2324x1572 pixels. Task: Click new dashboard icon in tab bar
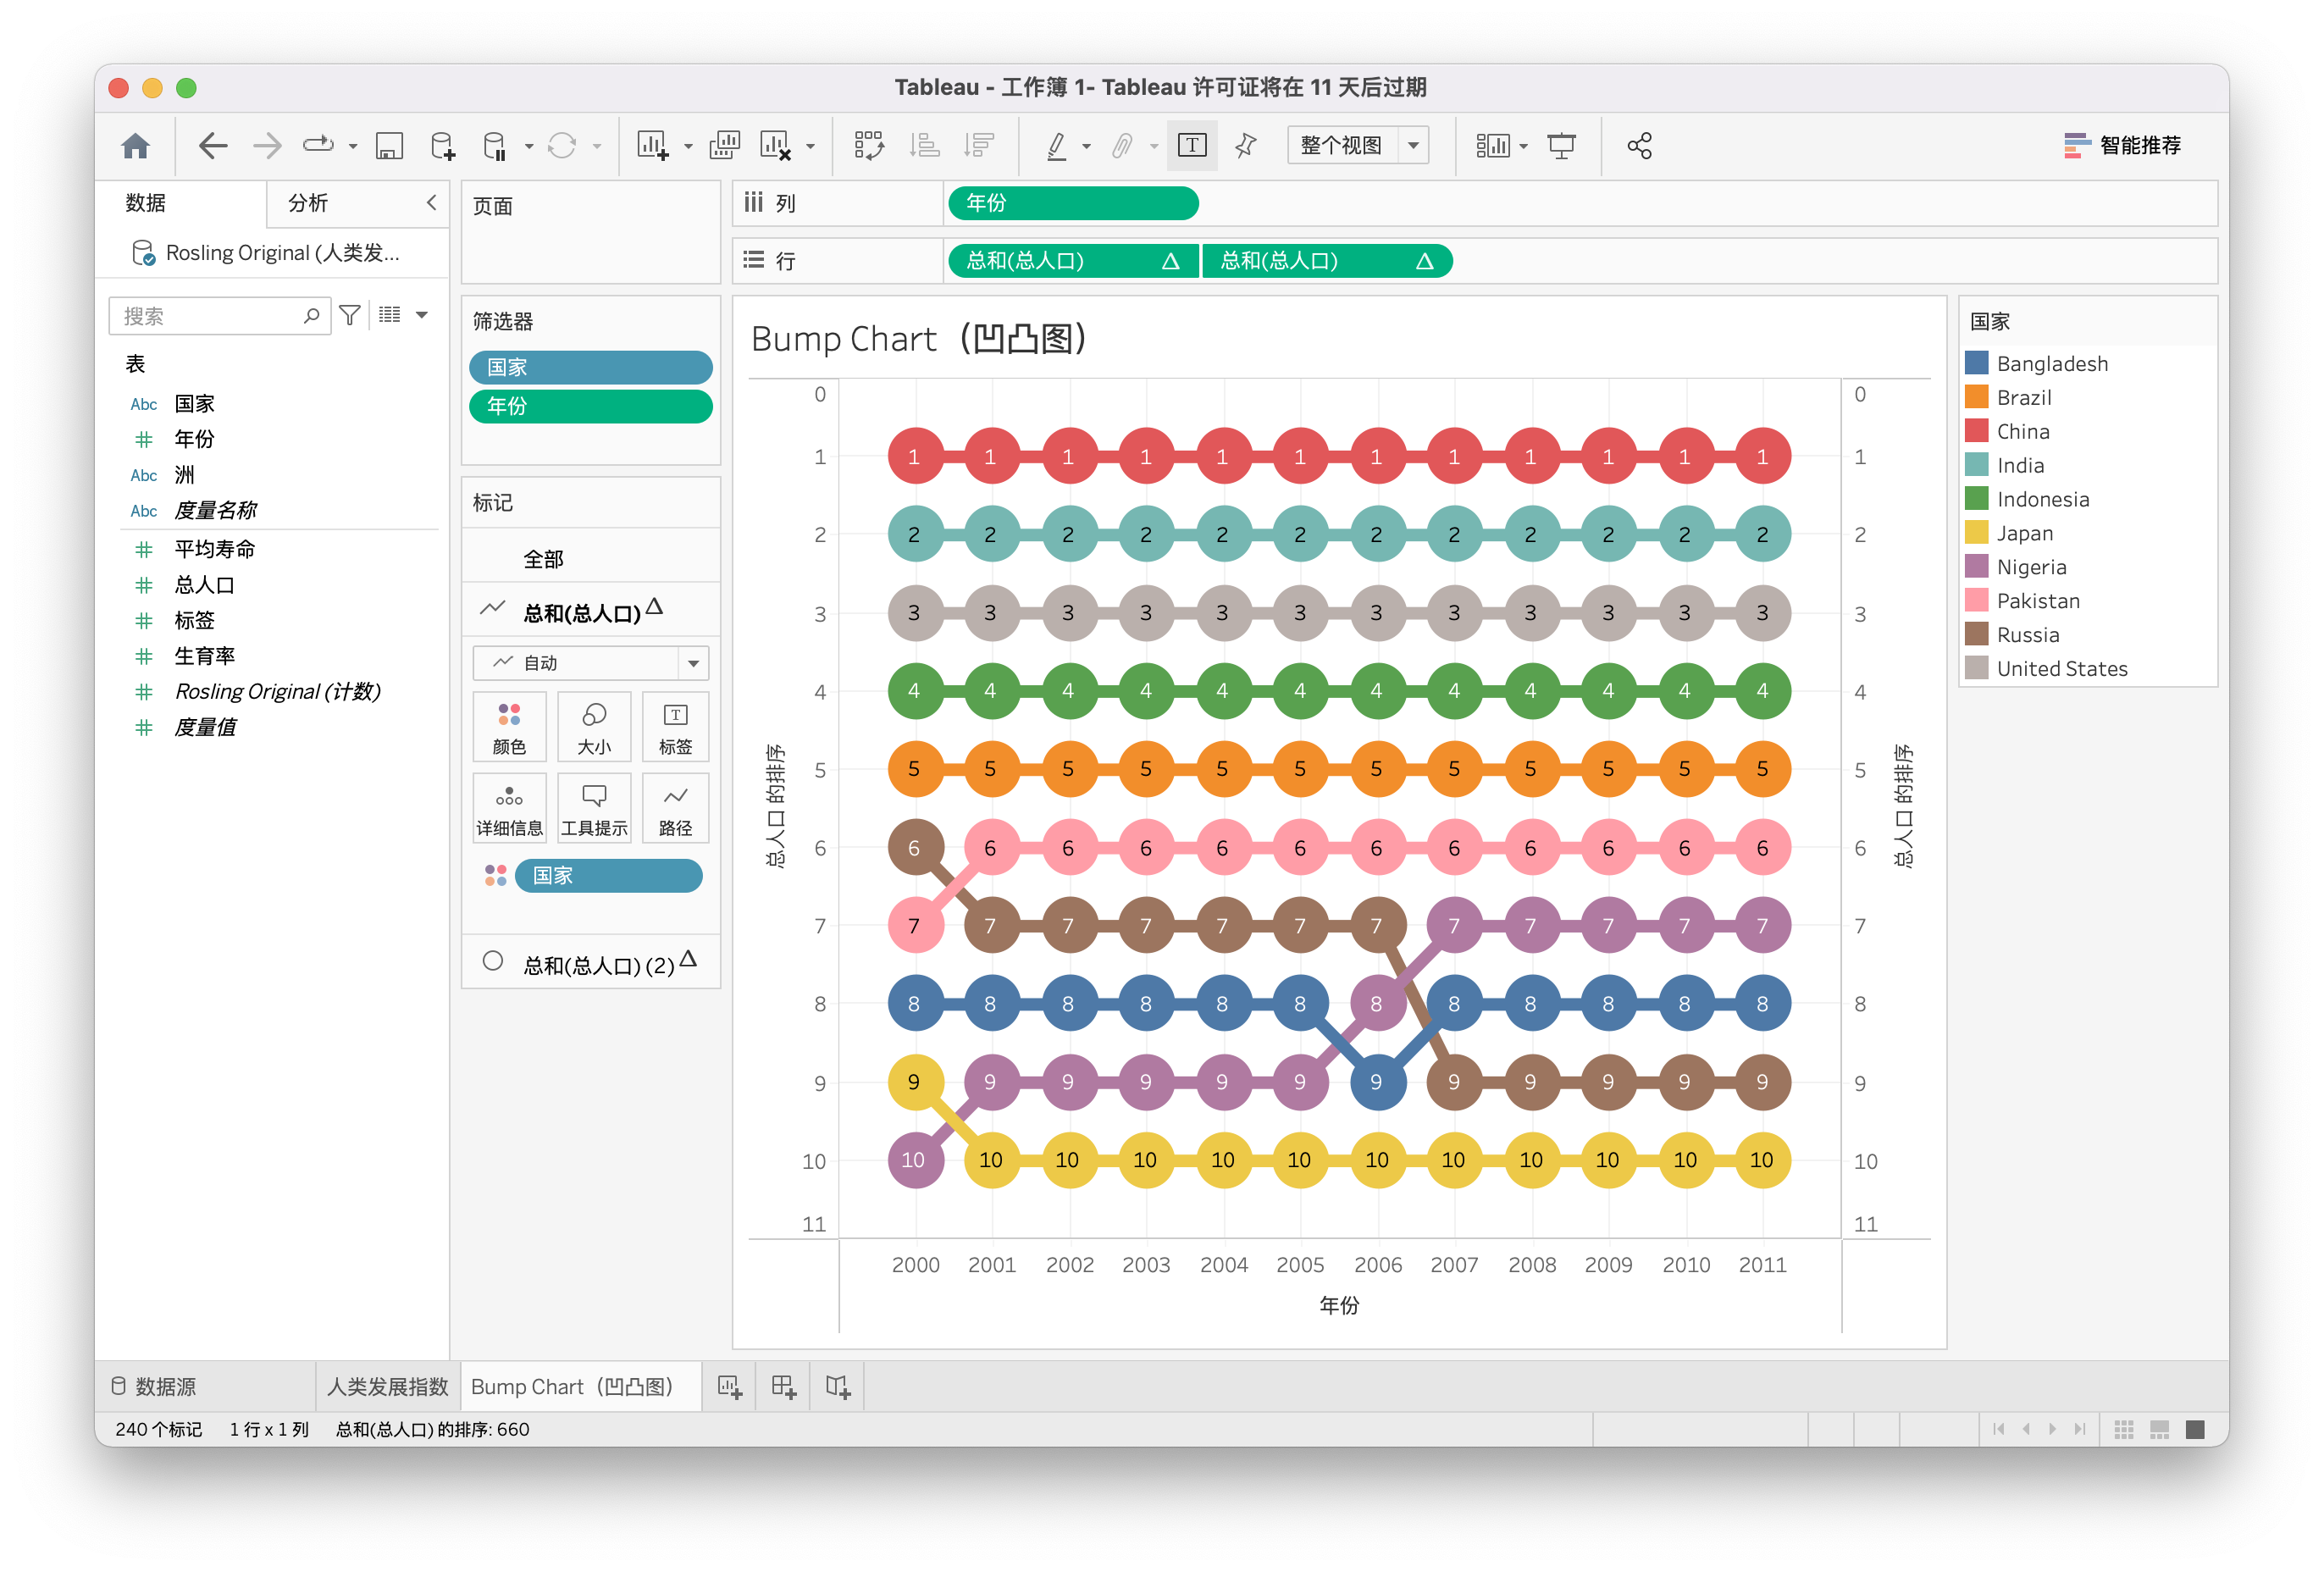[784, 1387]
